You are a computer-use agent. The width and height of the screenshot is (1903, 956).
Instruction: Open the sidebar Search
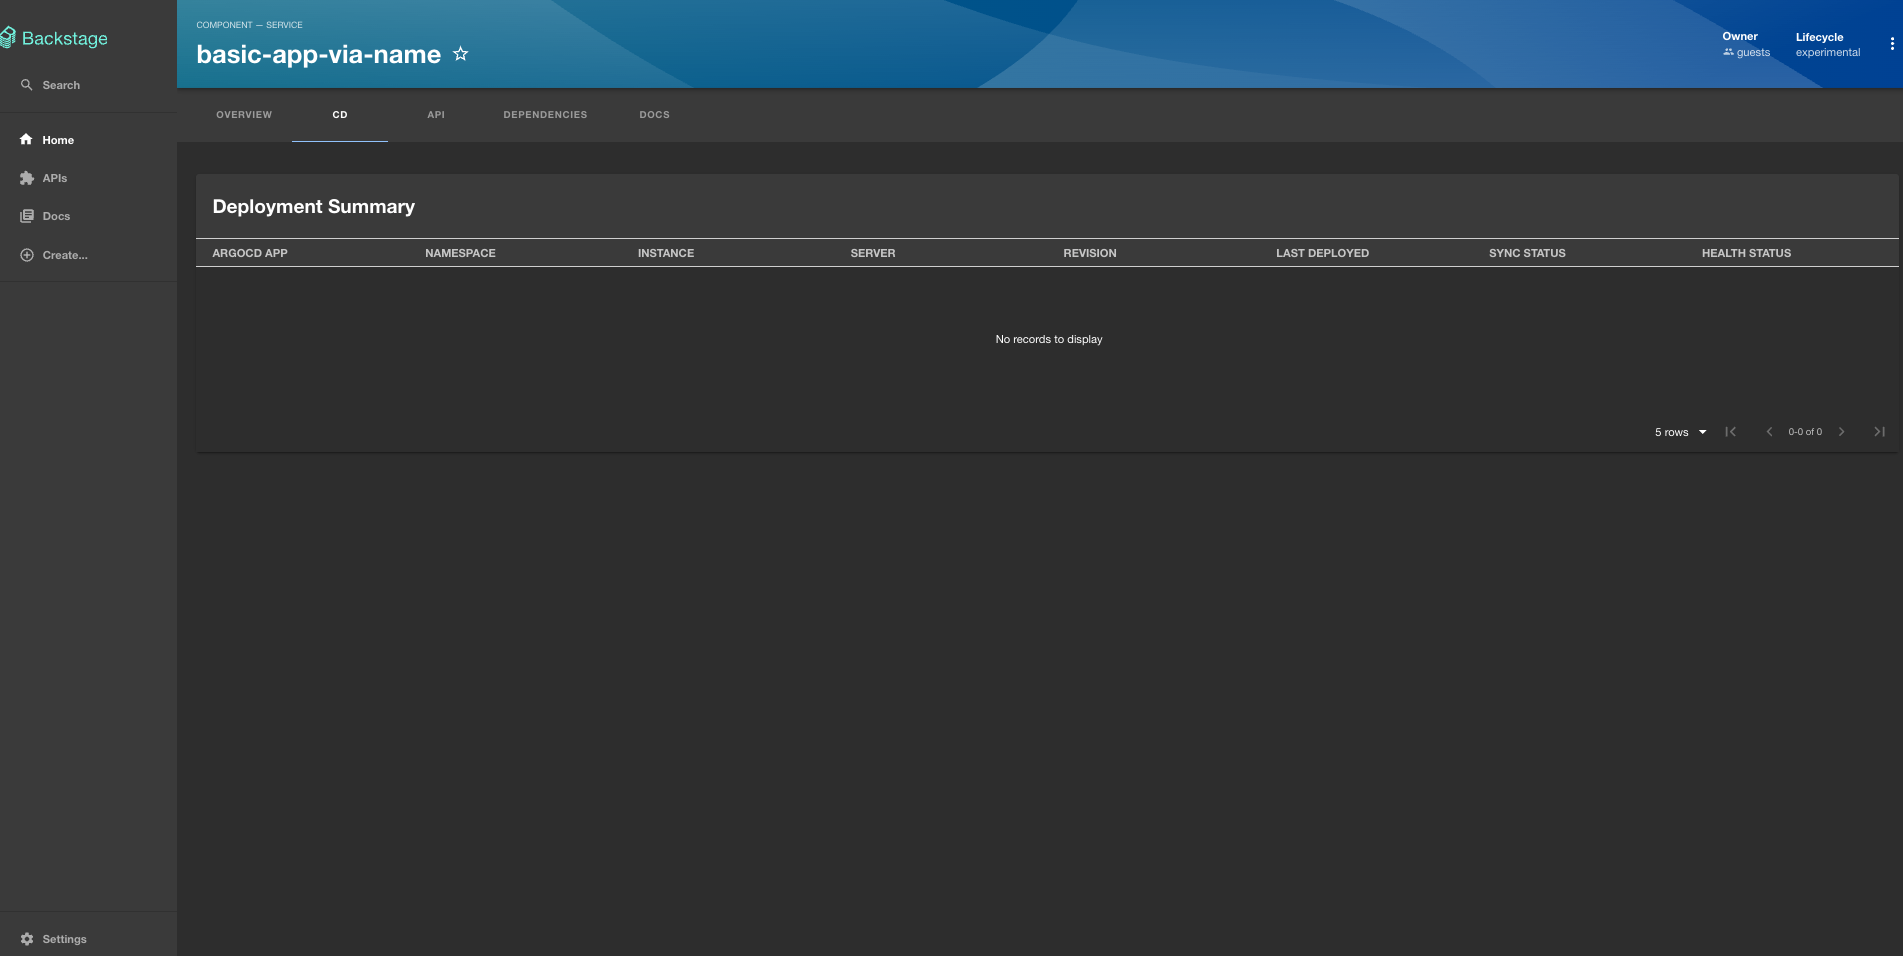coord(88,85)
